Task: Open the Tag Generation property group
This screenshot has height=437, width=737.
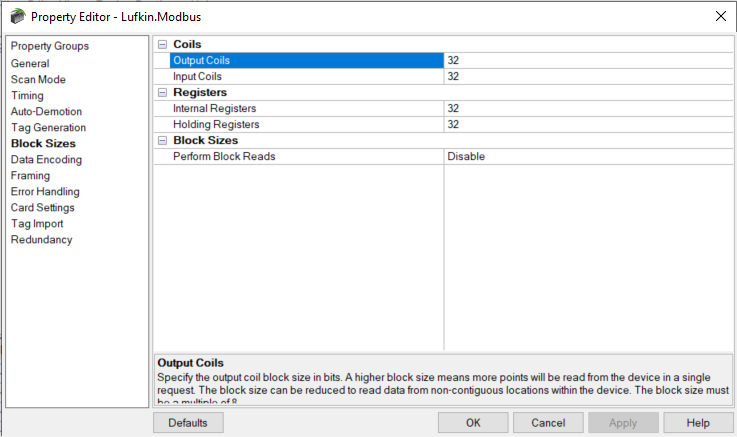Action: point(48,127)
